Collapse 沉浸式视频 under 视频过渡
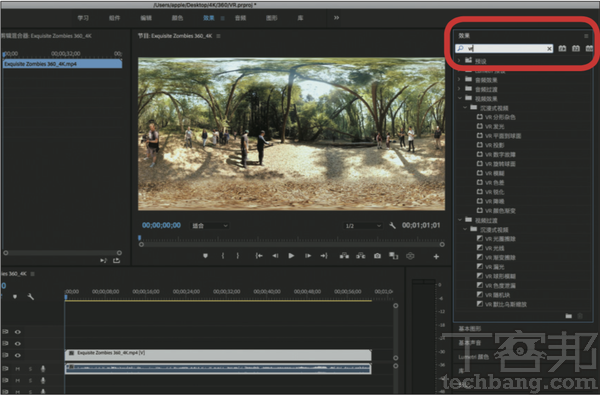This screenshot has height=395, width=600. tap(465, 229)
